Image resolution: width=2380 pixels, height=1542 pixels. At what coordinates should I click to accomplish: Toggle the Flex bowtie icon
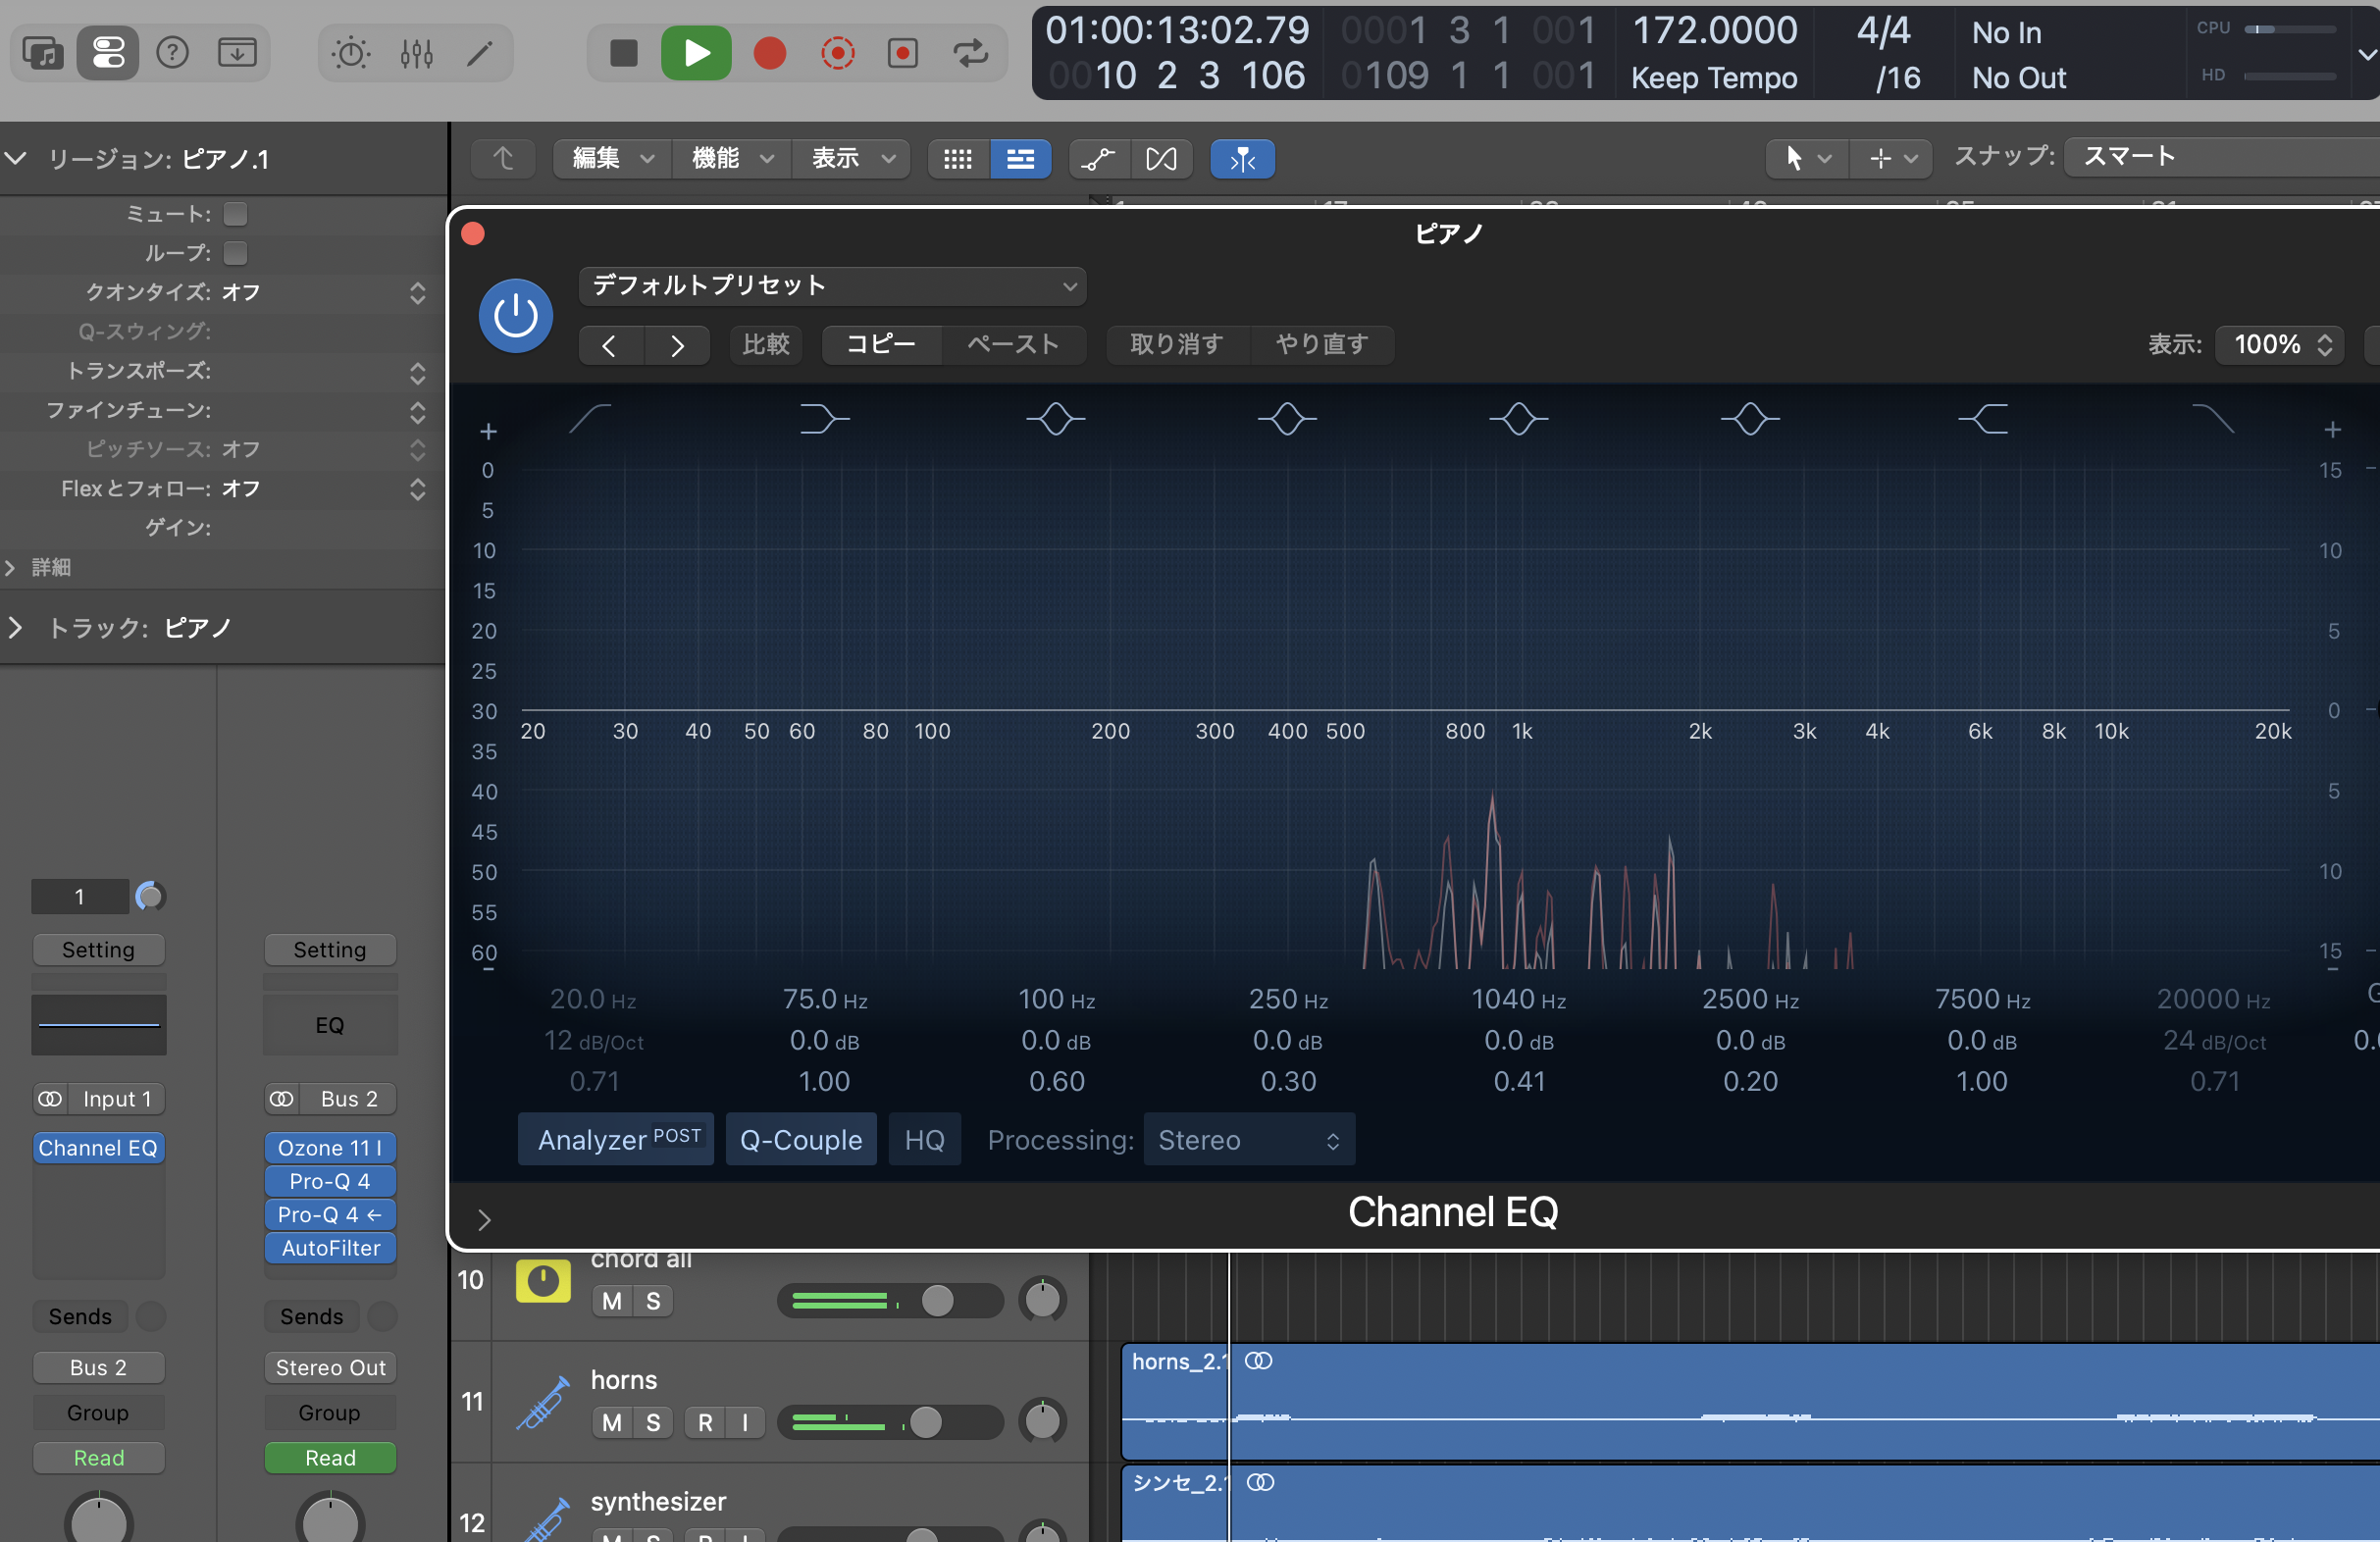pos(1161,158)
